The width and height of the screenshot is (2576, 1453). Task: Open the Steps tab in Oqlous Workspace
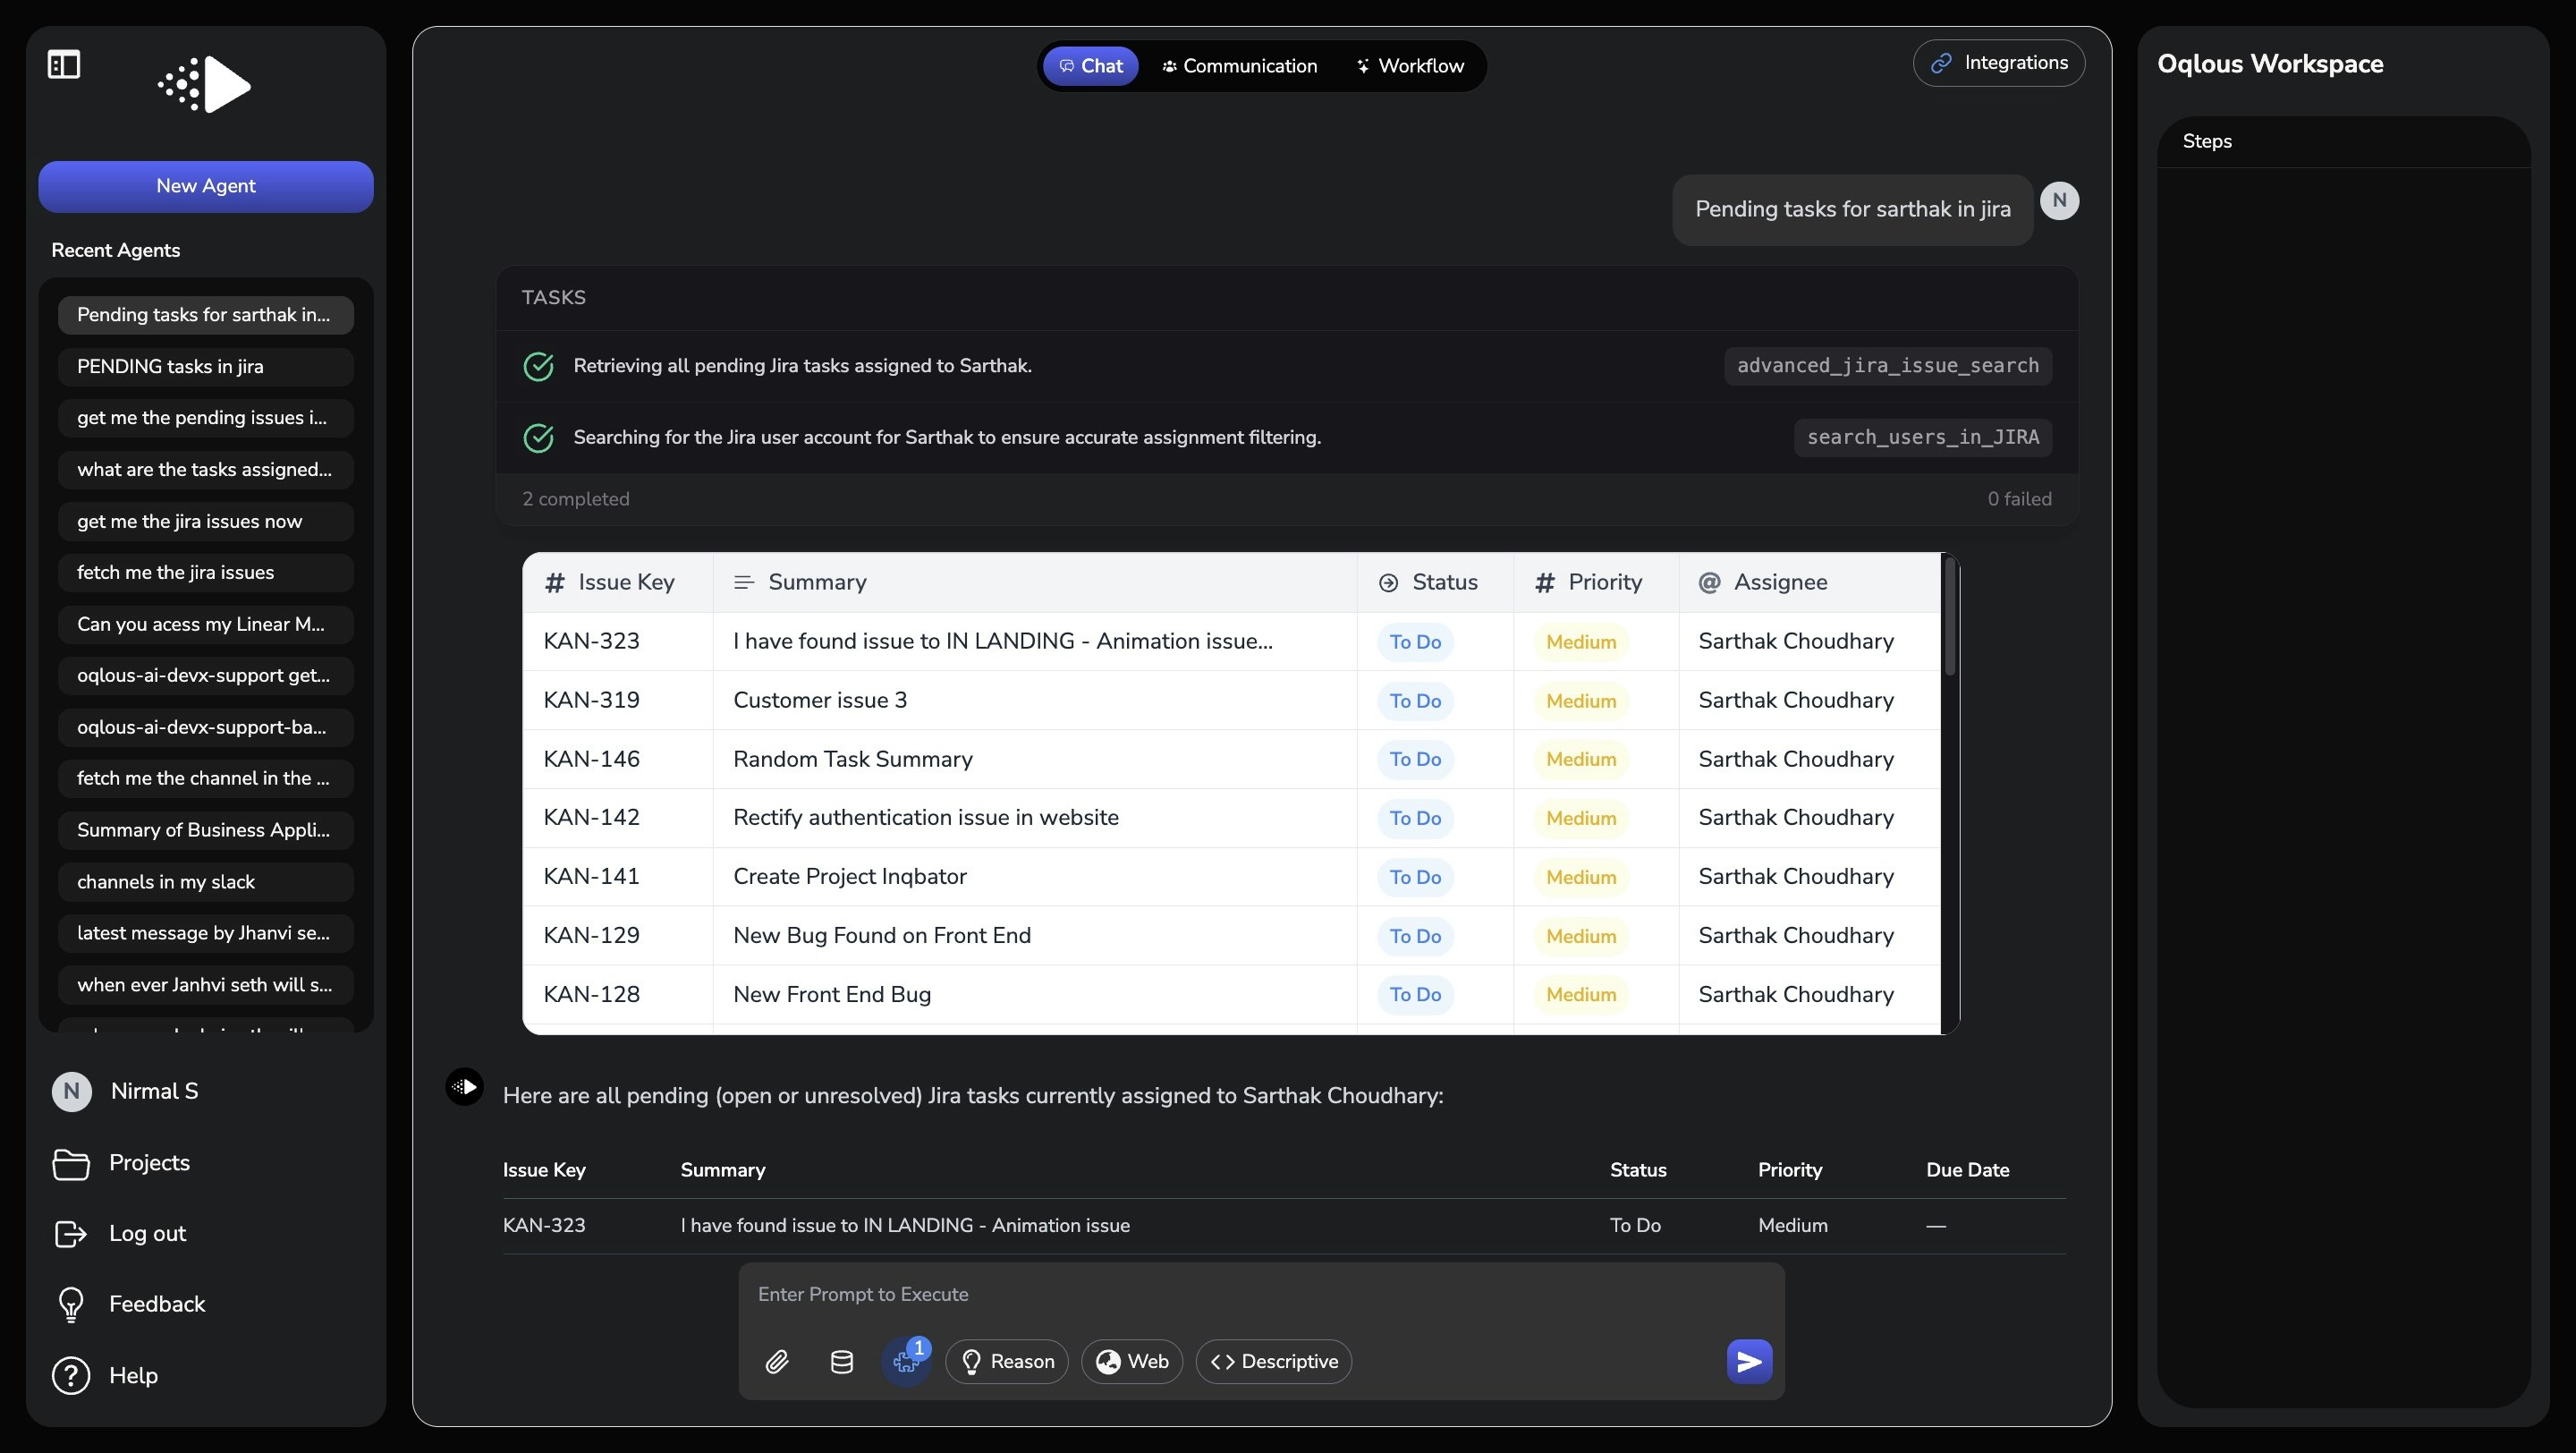click(2207, 141)
